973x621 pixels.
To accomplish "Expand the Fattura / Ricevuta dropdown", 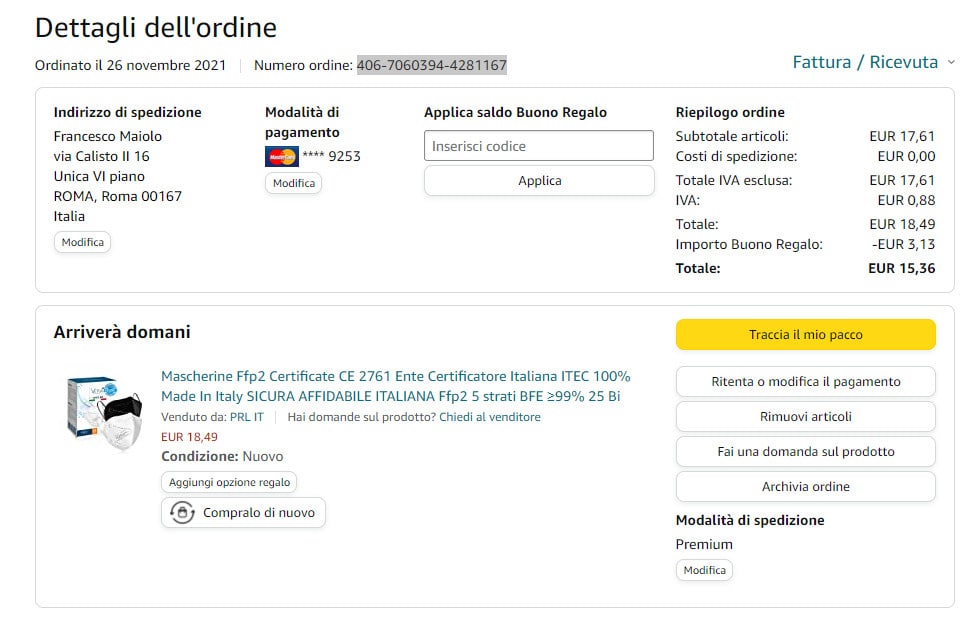I will tap(873, 62).
